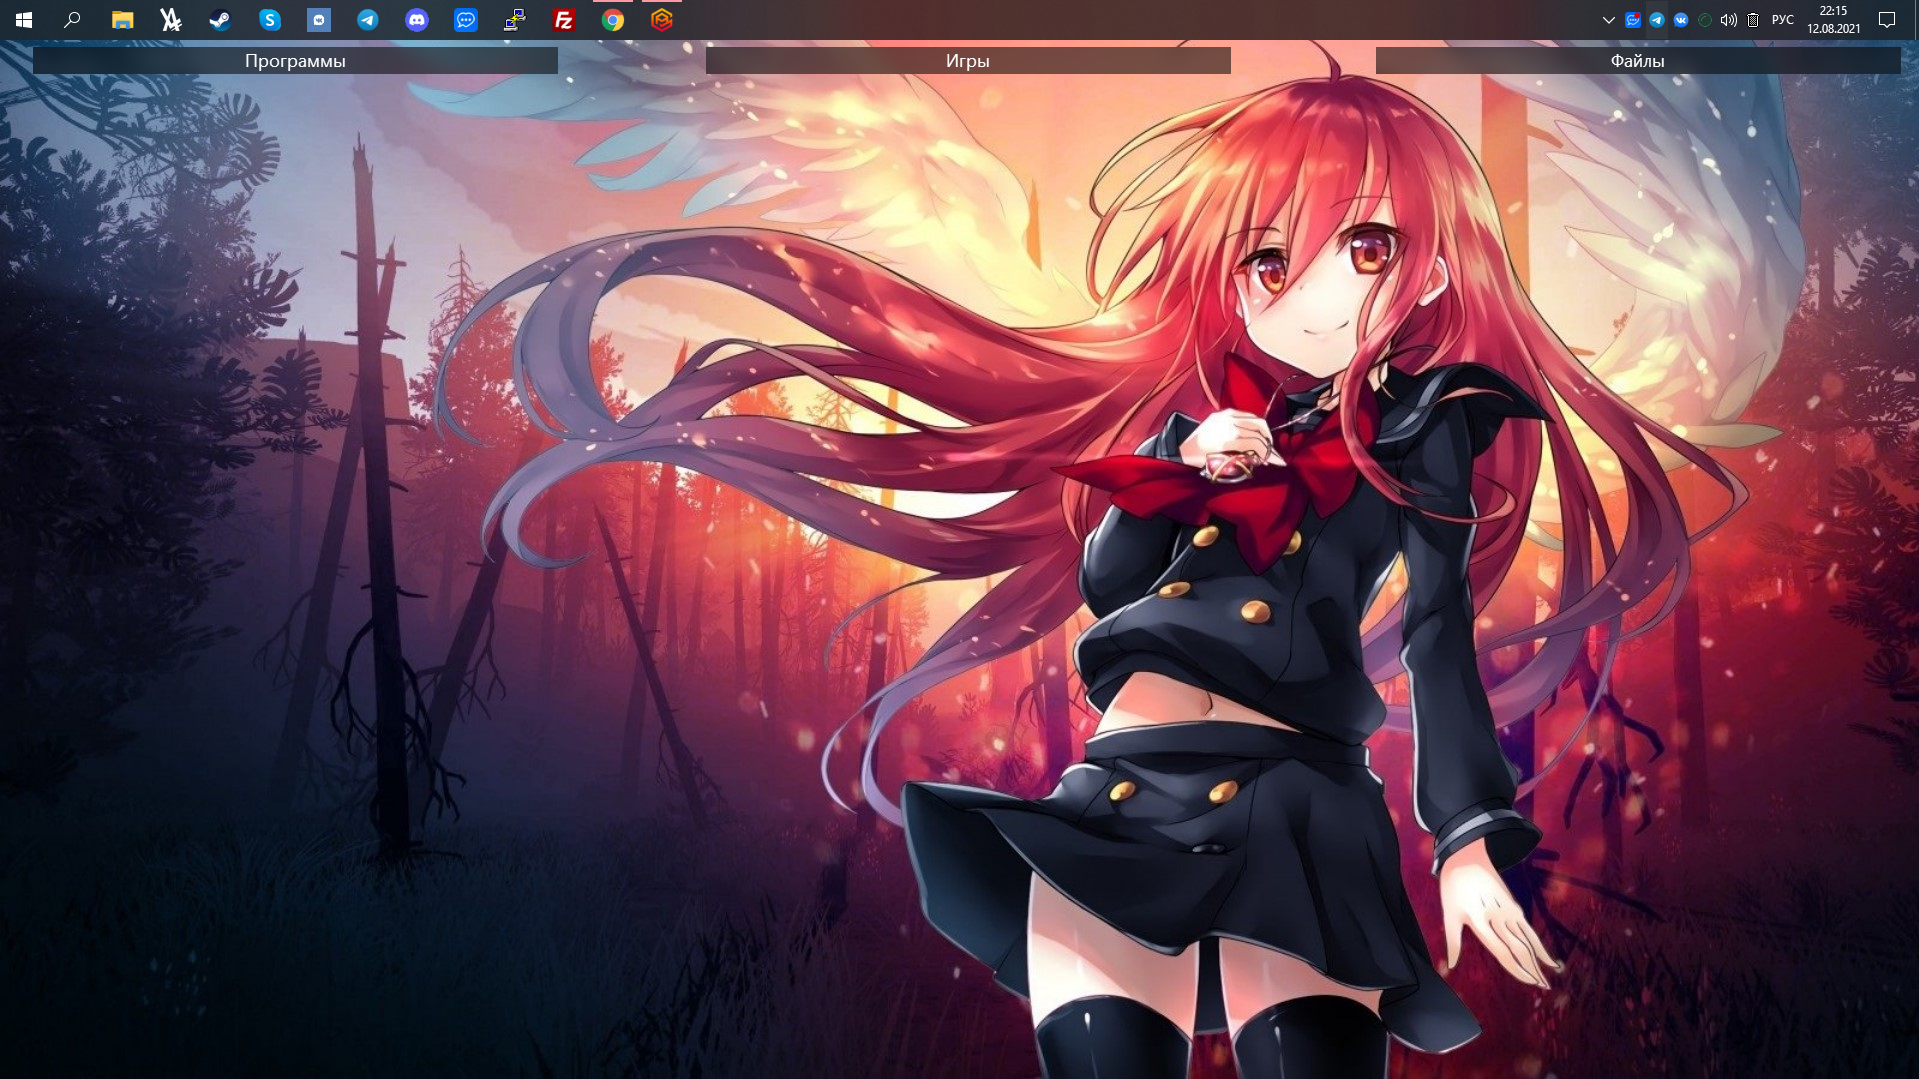Image resolution: width=1919 pixels, height=1079 pixels.
Task: Open the VK app square taskbar icon
Action: coord(319,20)
